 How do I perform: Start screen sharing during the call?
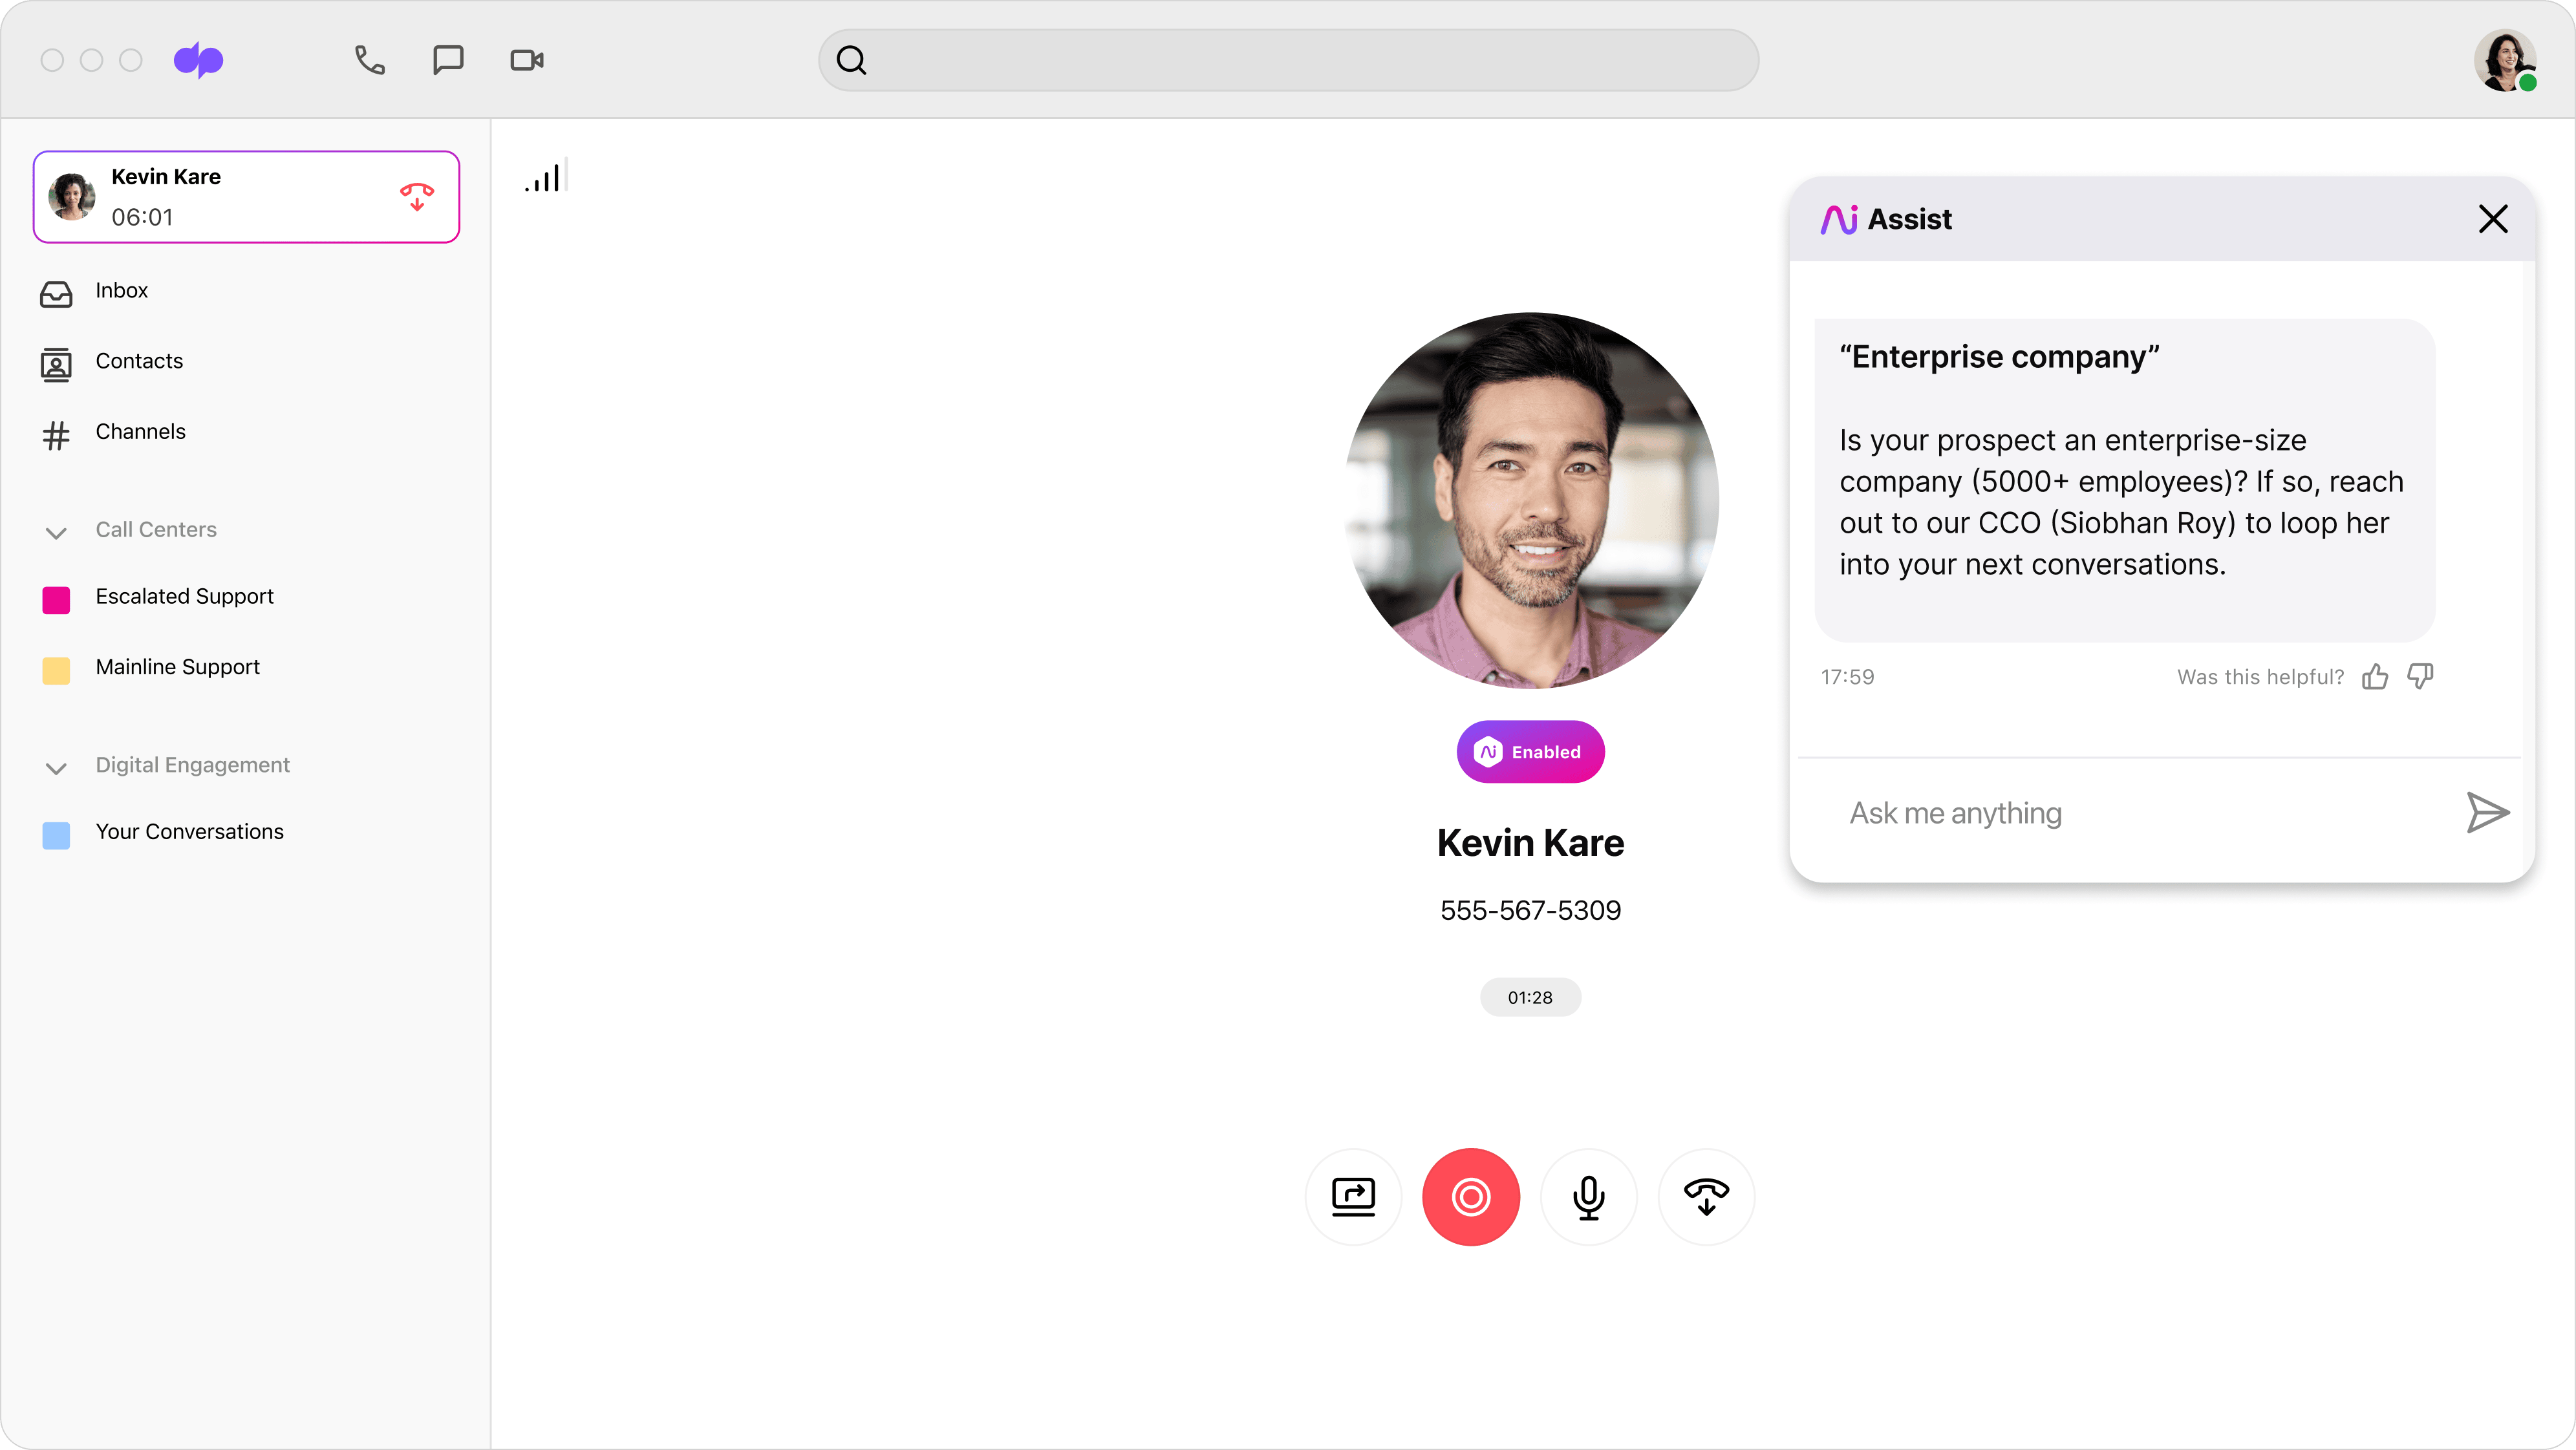click(x=1353, y=1197)
